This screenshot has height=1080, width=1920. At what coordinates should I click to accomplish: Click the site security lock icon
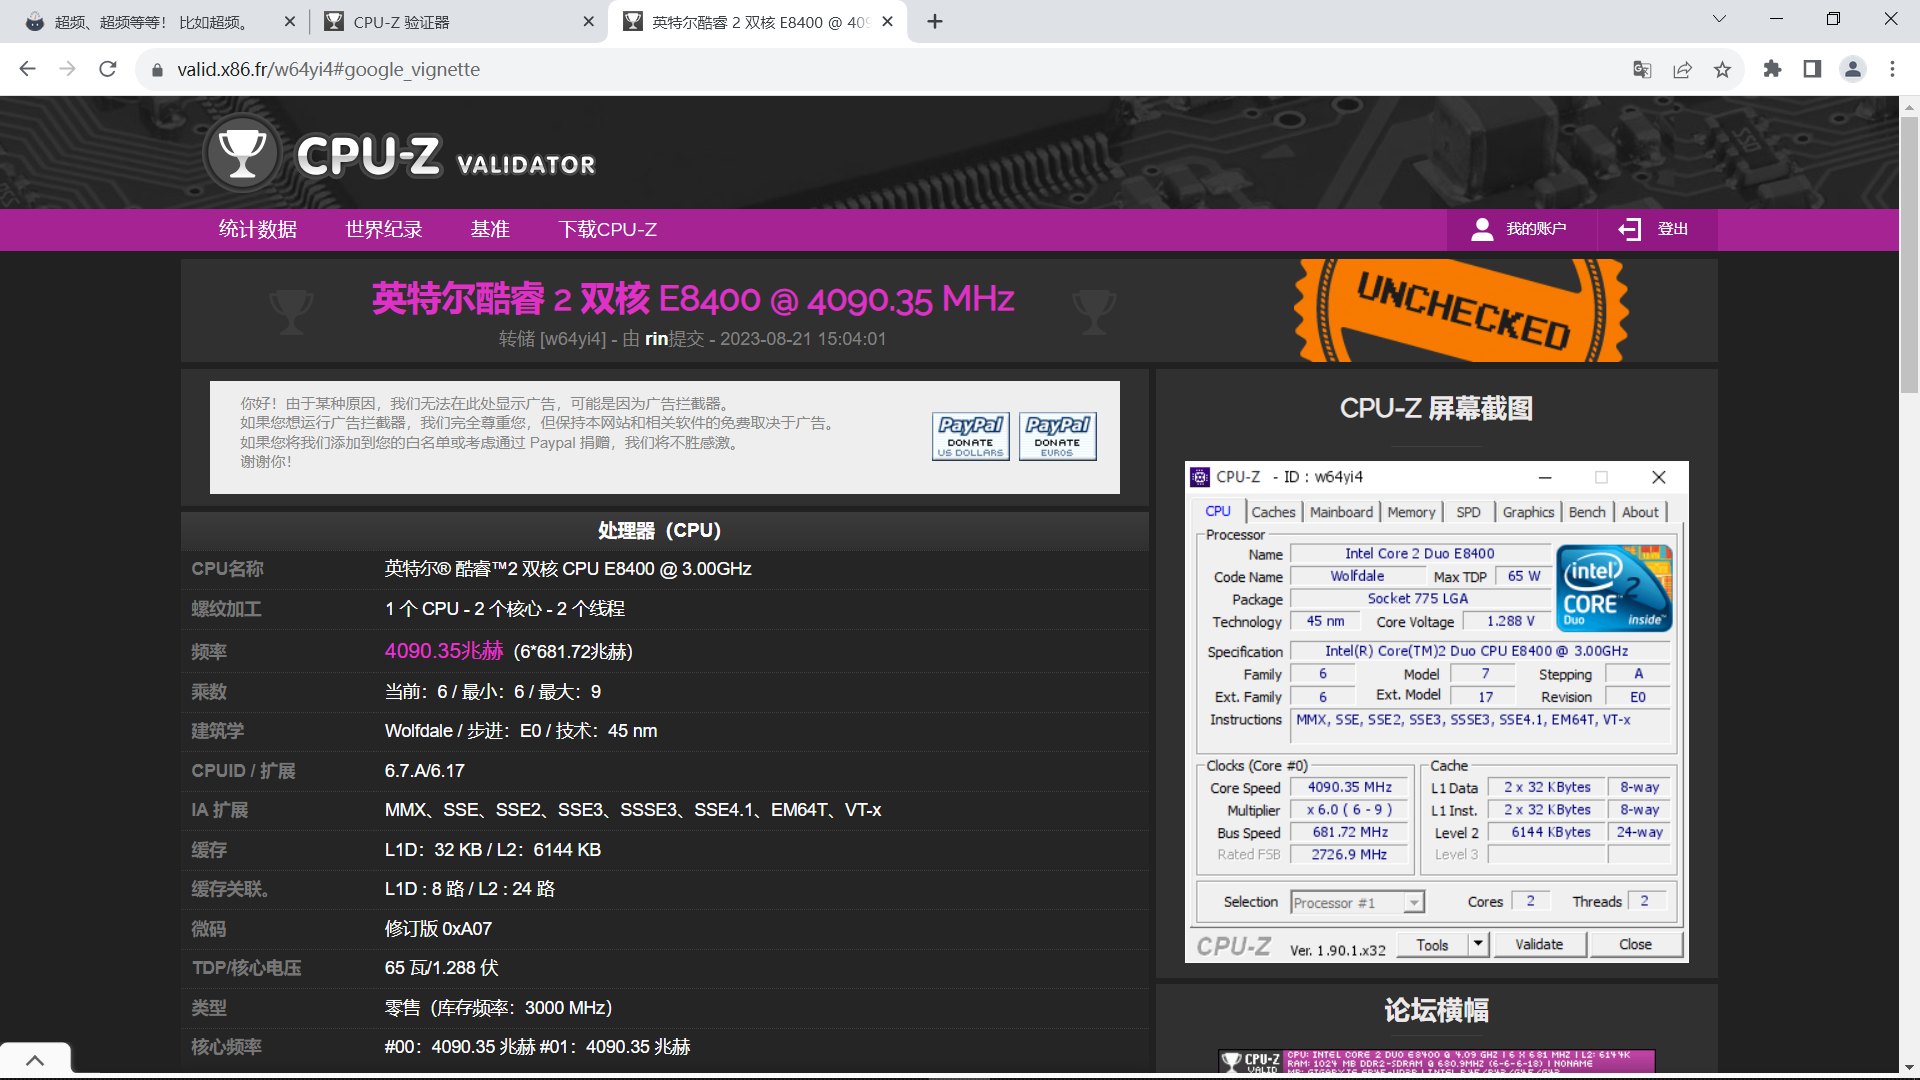click(x=156, y=70)
